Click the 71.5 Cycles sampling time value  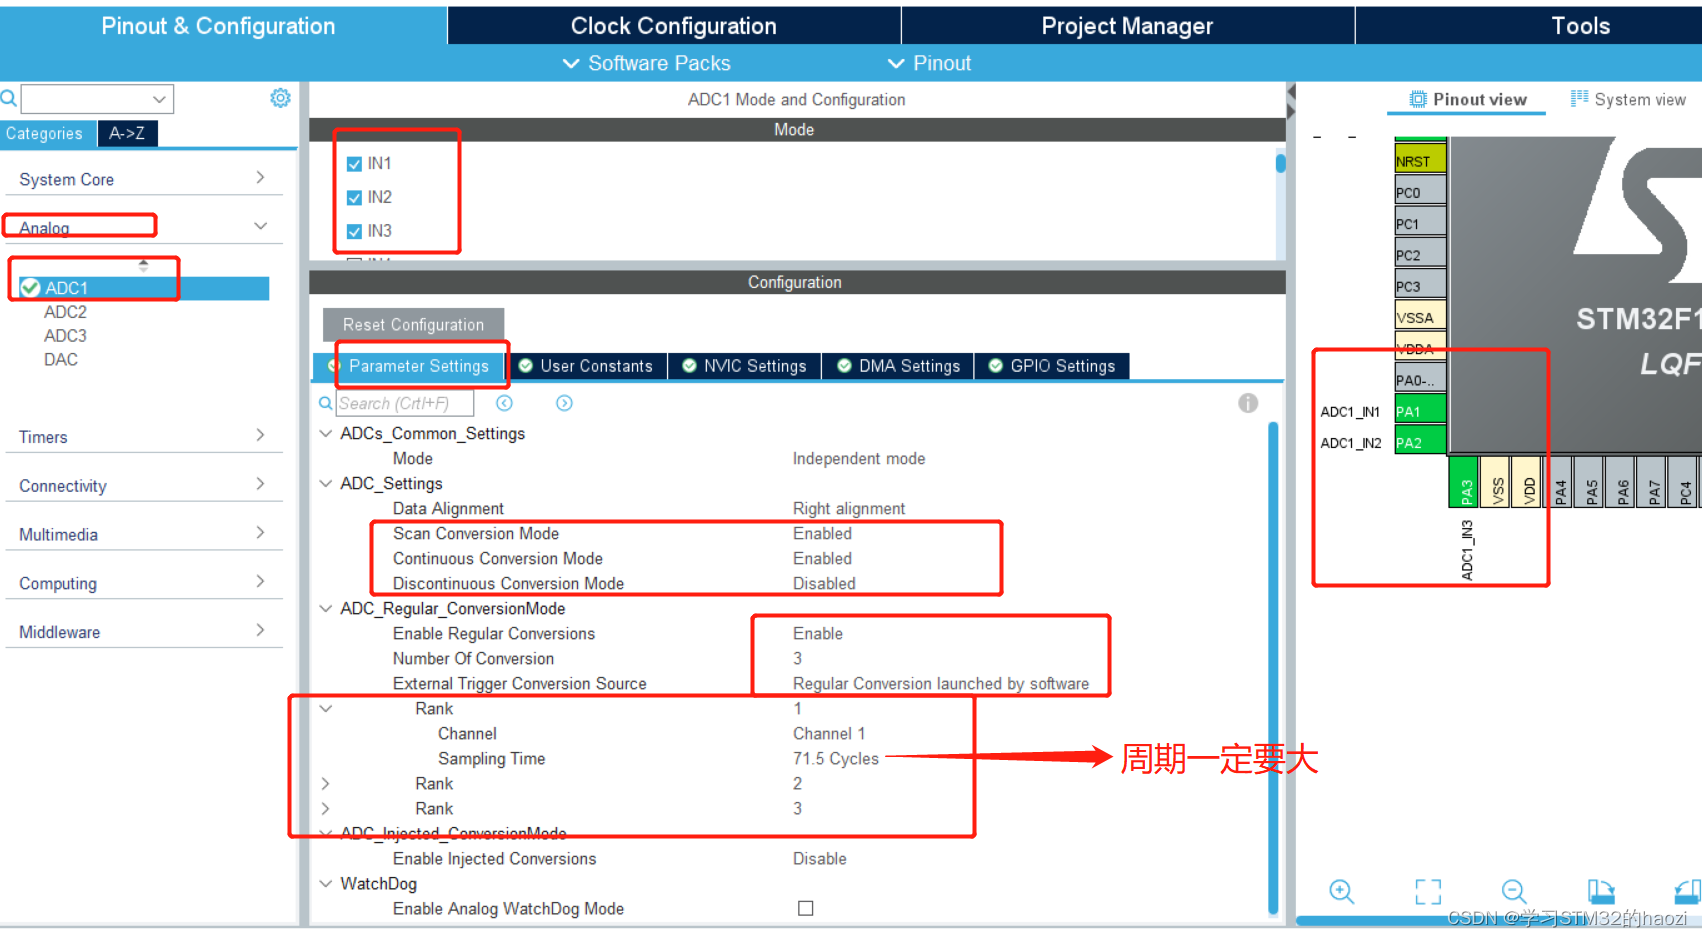(835, 759)
